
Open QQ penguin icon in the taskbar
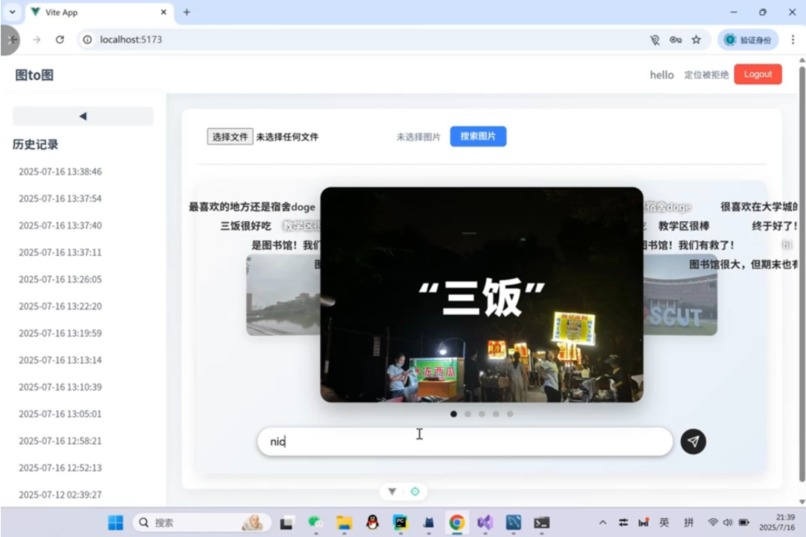(x=372, y=523)
